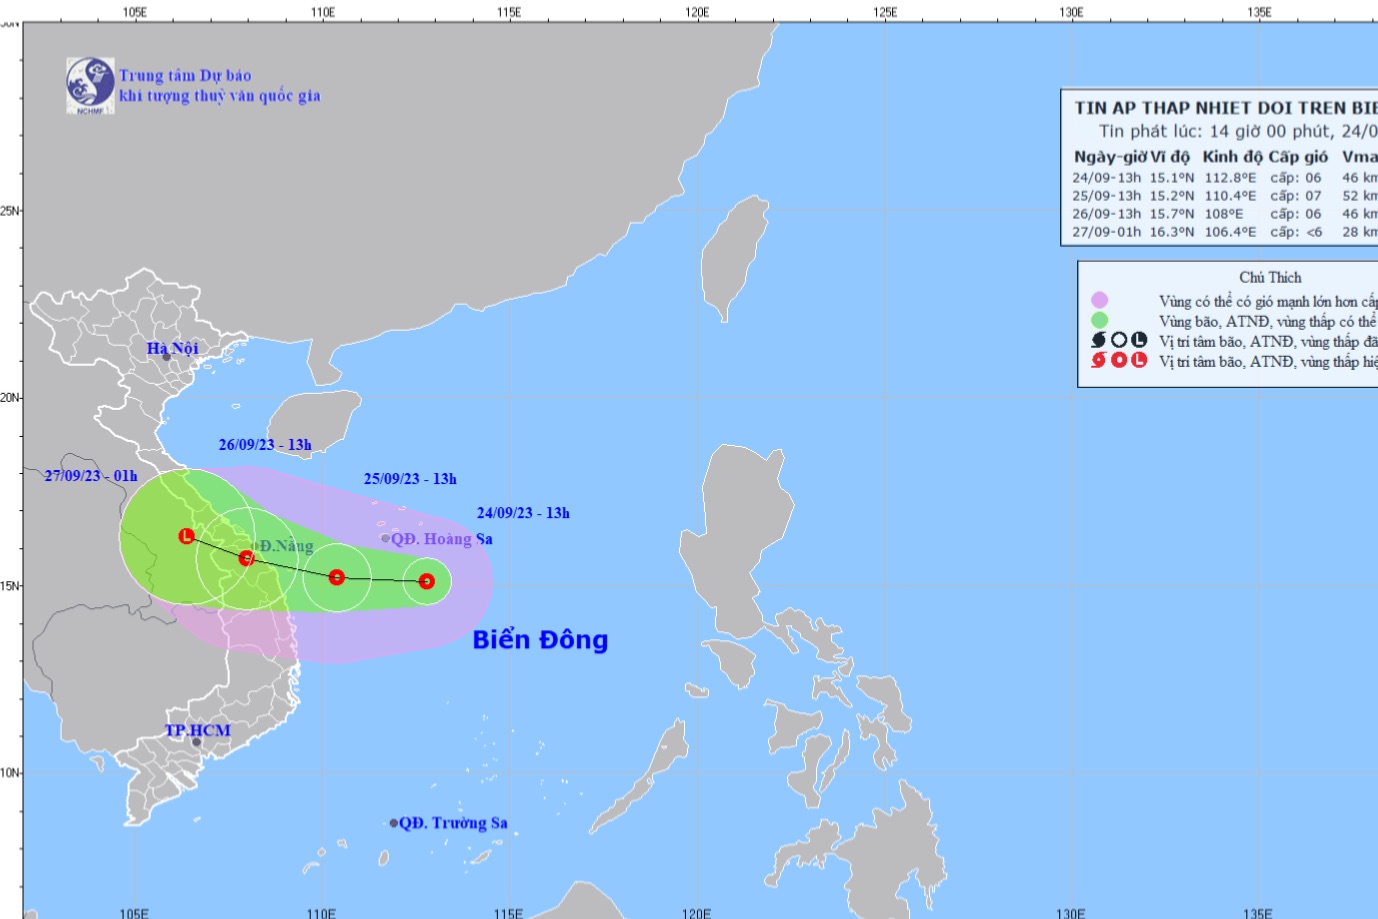Click the '25/09-13h' table row date
This screenshot has width=1378, height=919.
1107,196
